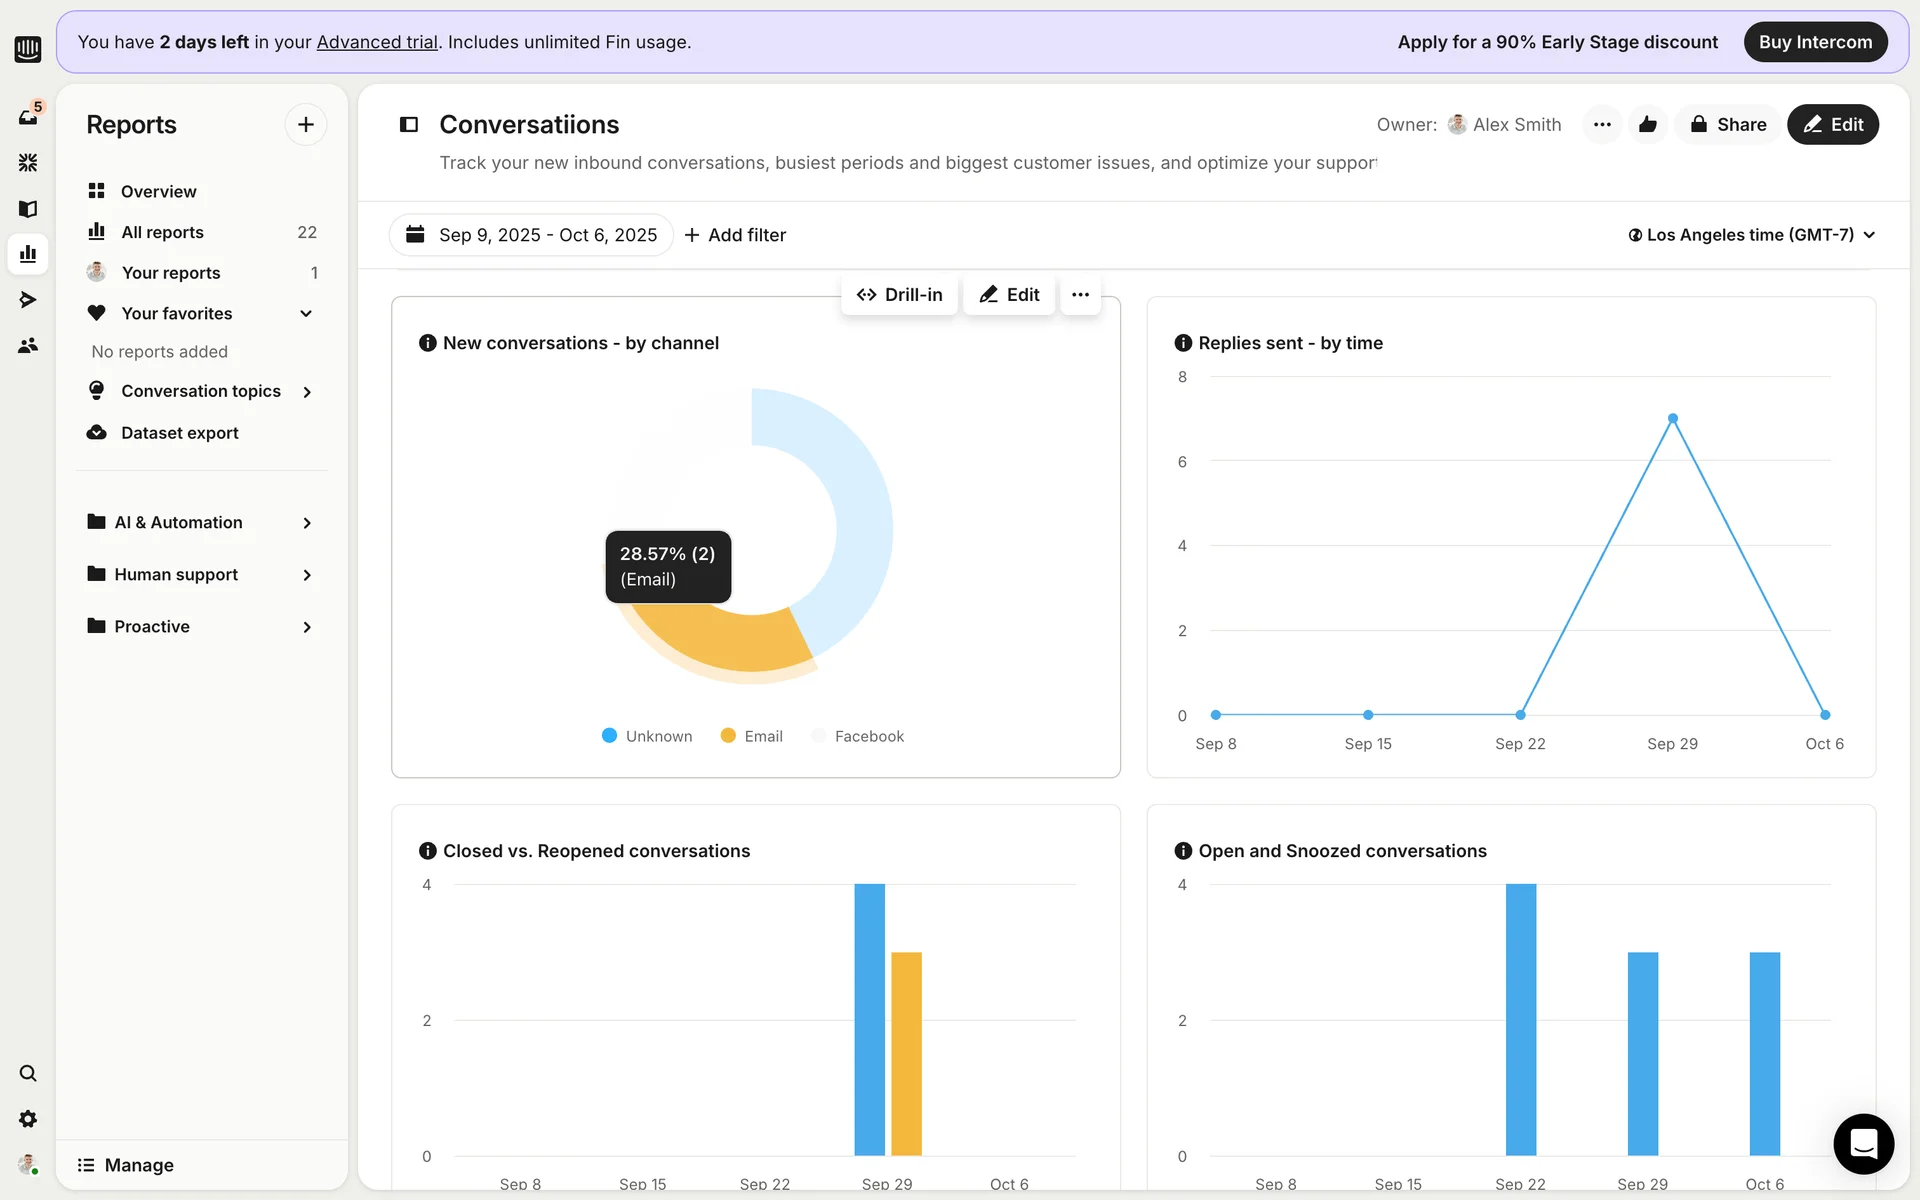Open the Inbox icon in left rail
This screenshot has height=1200, width=1920.
(28, 117)
